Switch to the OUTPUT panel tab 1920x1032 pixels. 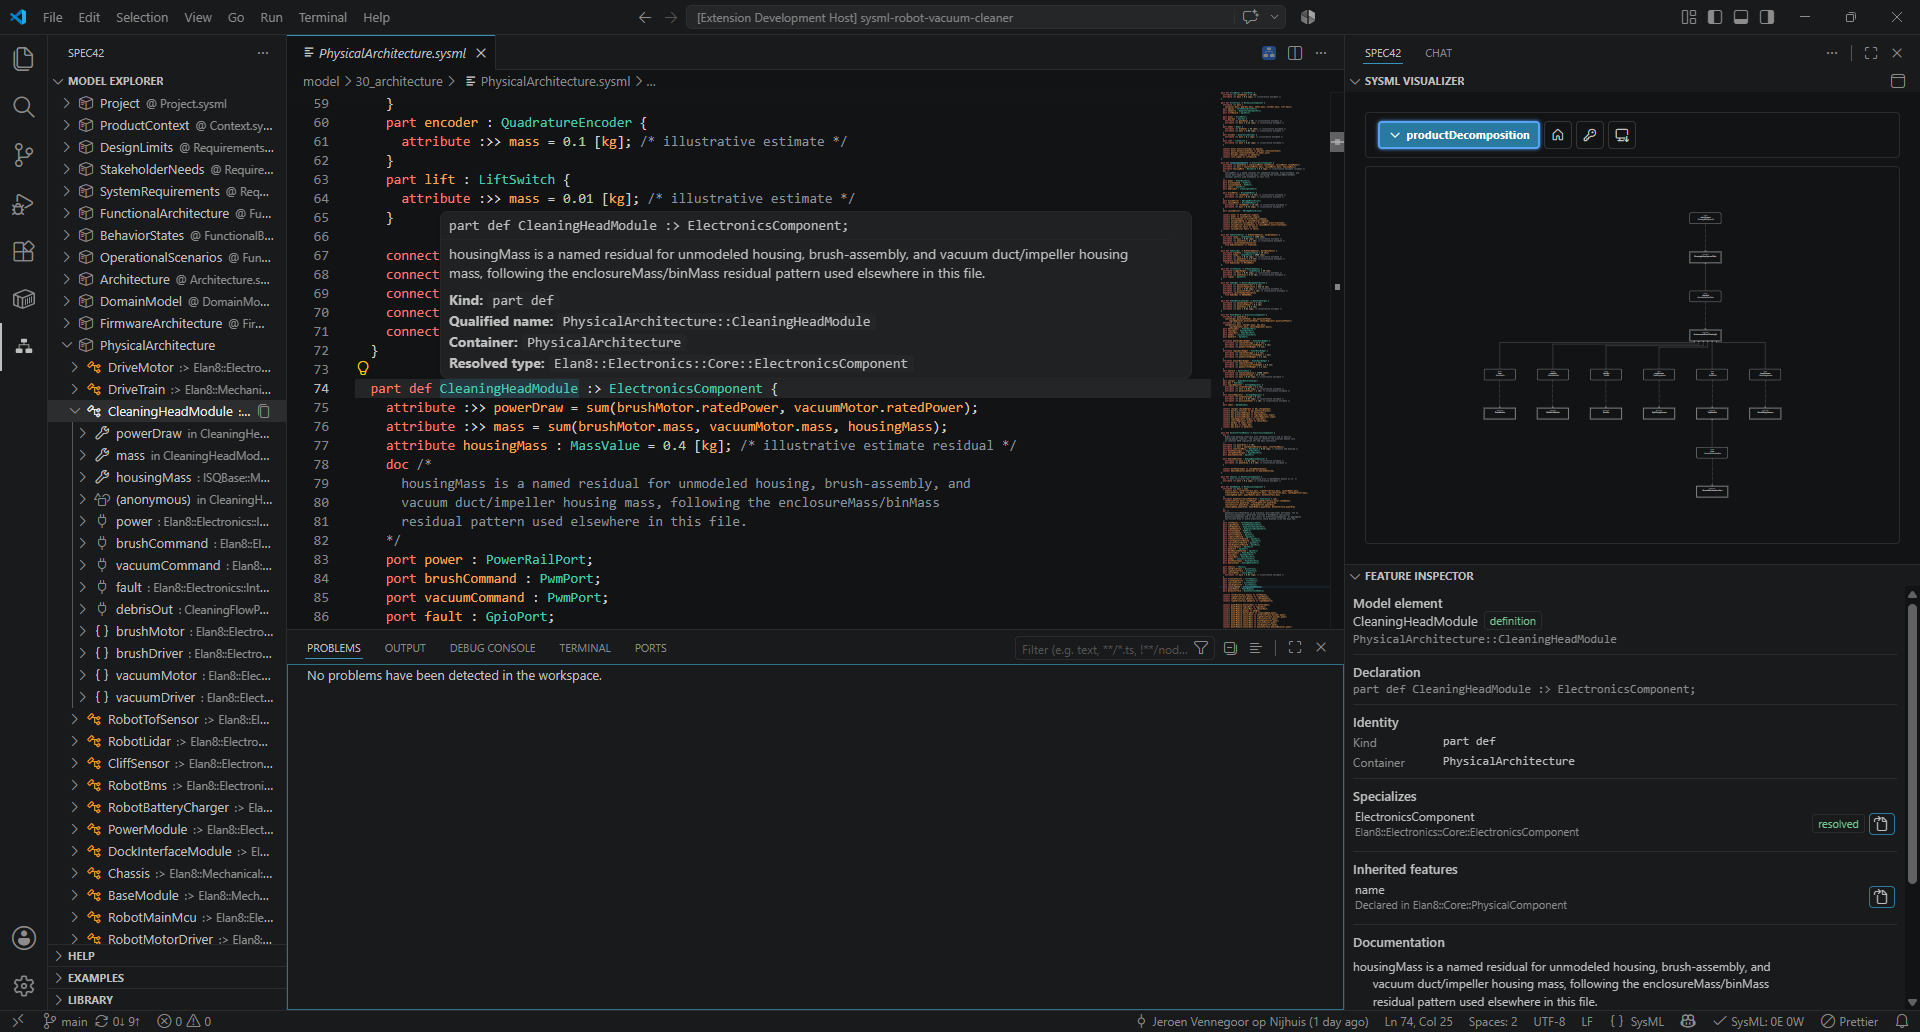coord(405,648)
